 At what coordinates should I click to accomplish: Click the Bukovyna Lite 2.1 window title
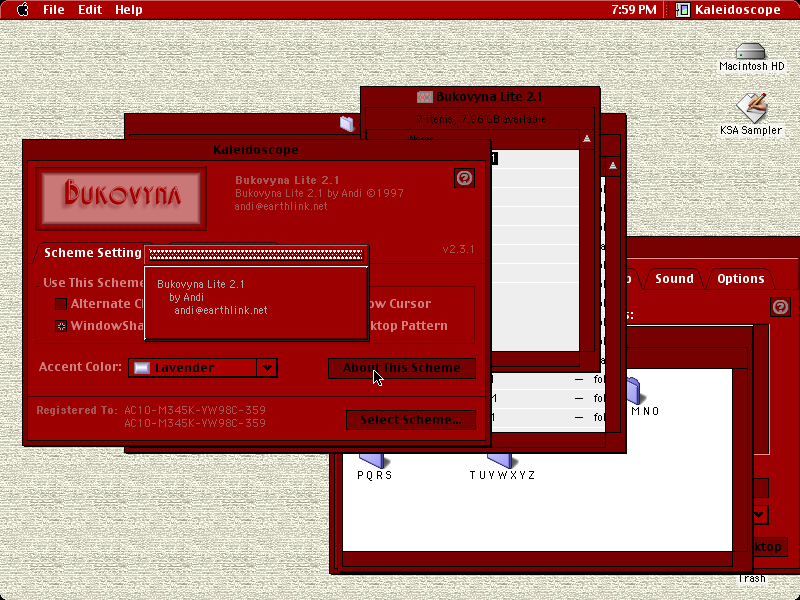[x=489, y=96]
